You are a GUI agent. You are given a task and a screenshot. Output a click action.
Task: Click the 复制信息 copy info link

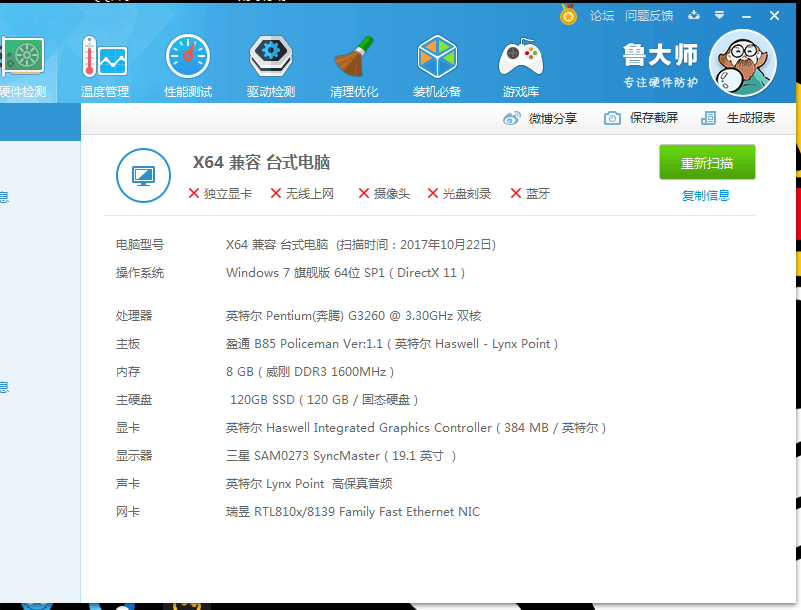point(706,195)
